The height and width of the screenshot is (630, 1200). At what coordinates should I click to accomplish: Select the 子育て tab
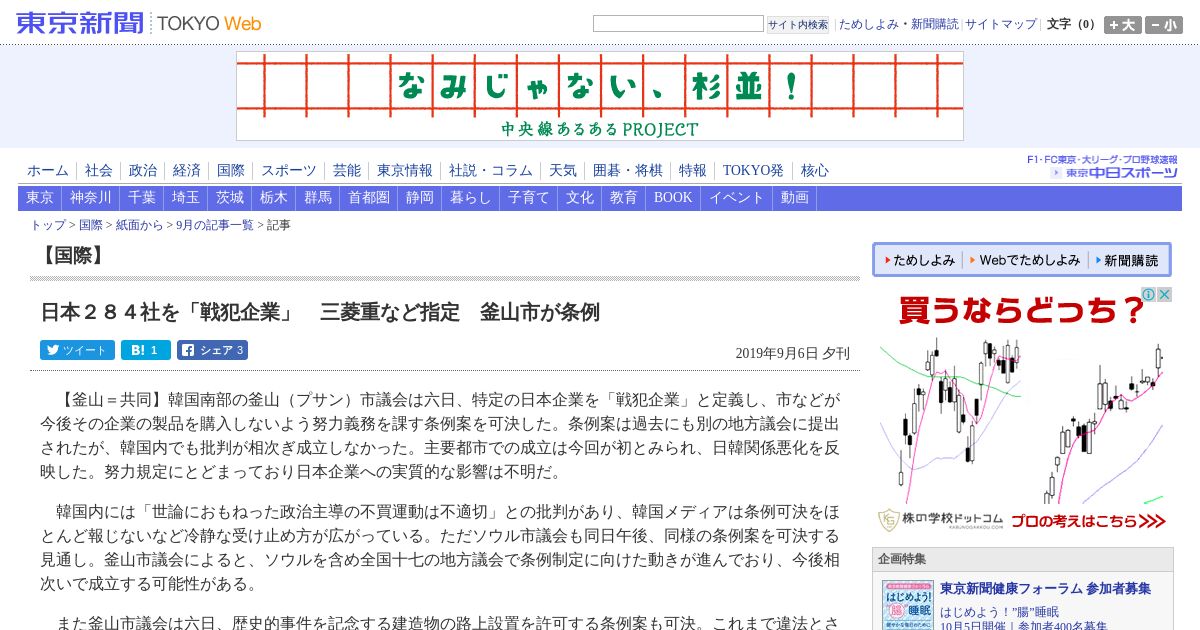529,198
